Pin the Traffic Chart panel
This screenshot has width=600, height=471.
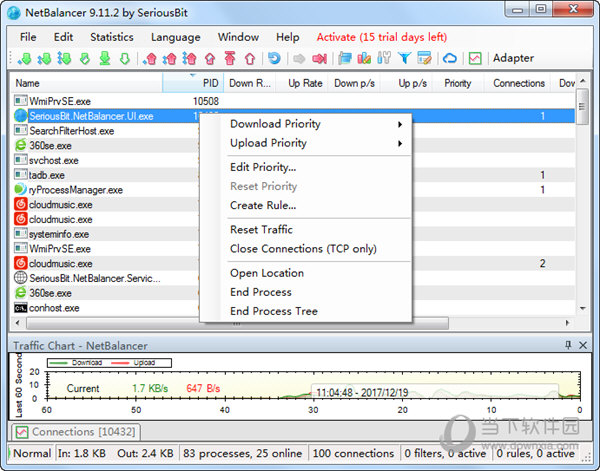568,345
